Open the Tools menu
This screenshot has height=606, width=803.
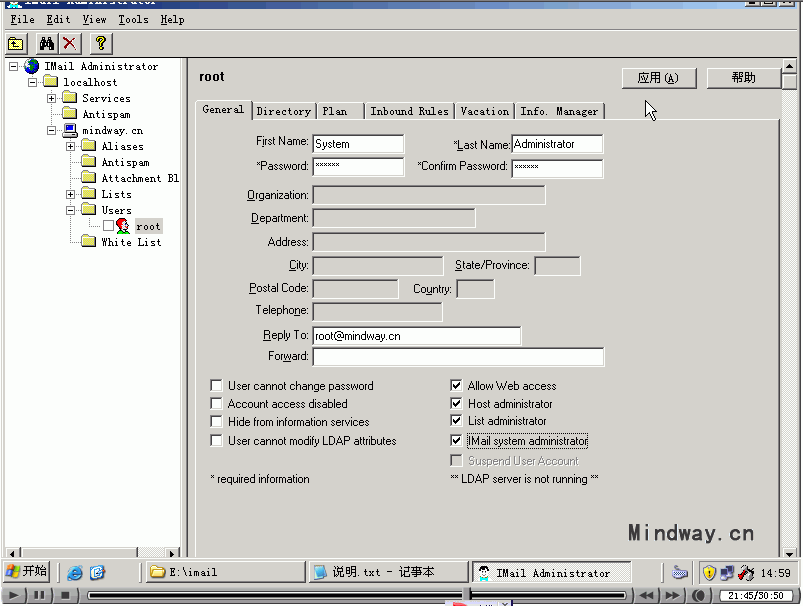(x=133, y=19)
